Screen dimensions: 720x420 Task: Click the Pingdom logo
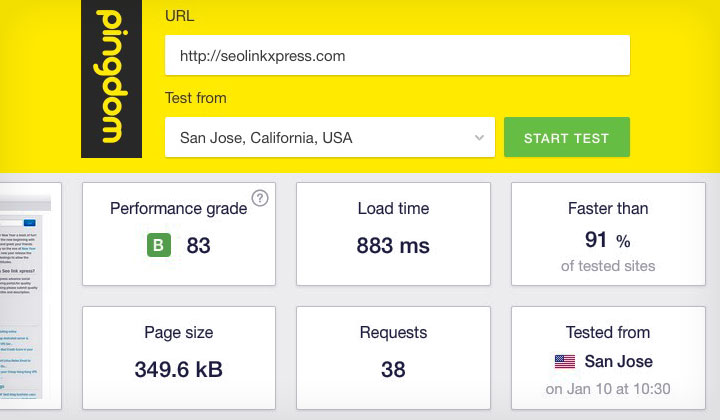click(112, 78)
